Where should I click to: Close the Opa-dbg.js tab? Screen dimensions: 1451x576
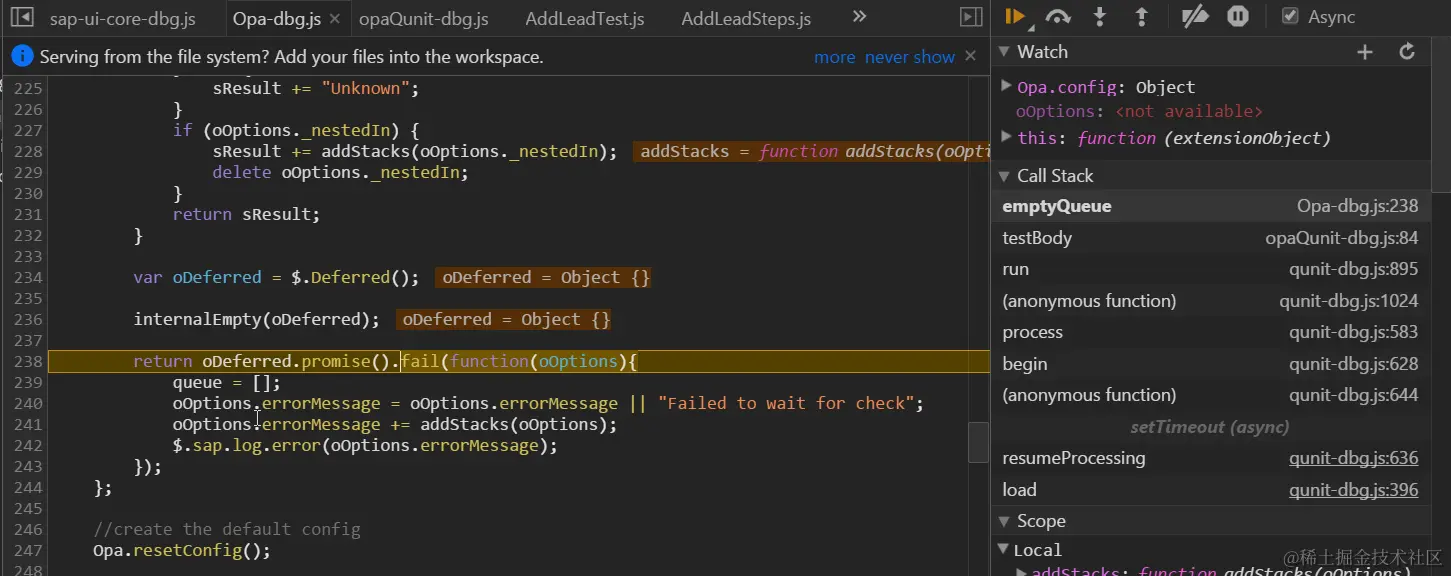point(334,19)
